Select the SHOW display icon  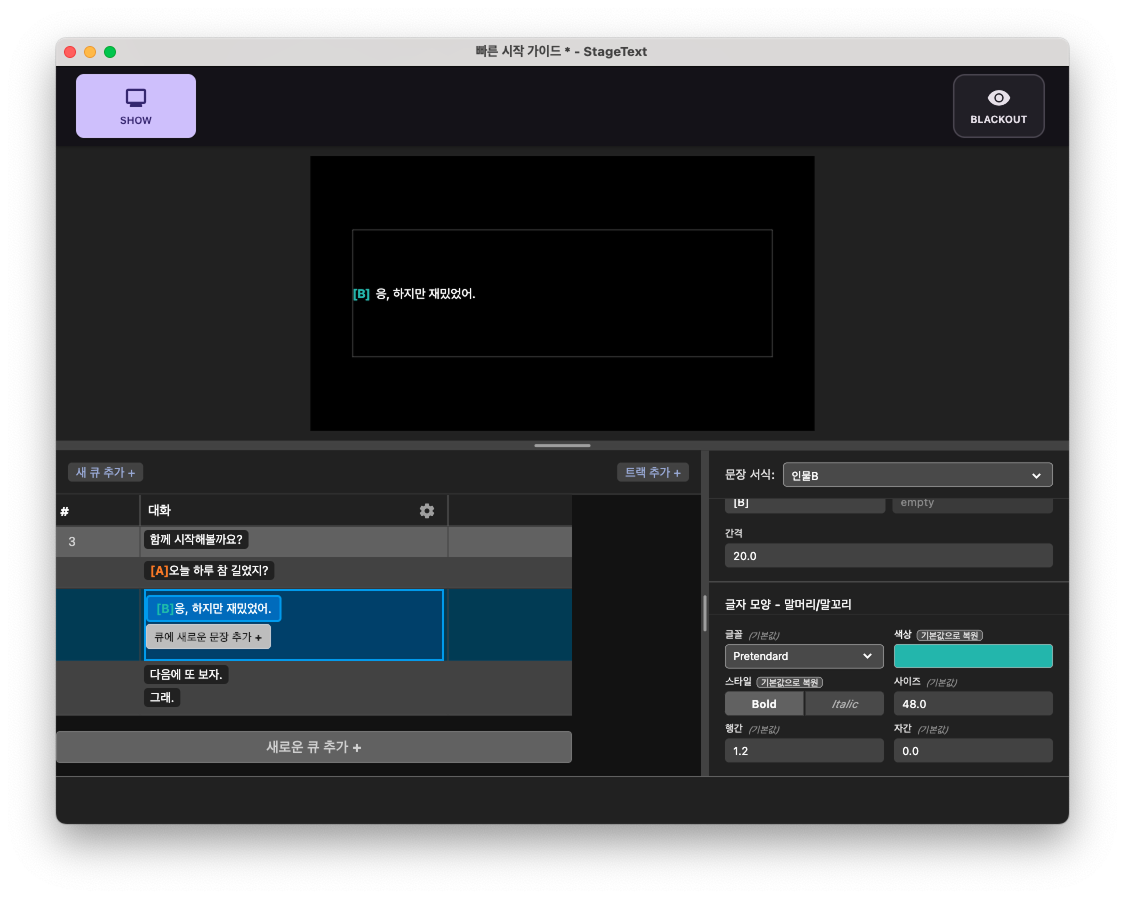pyautogui.click(x=135, y=97)
